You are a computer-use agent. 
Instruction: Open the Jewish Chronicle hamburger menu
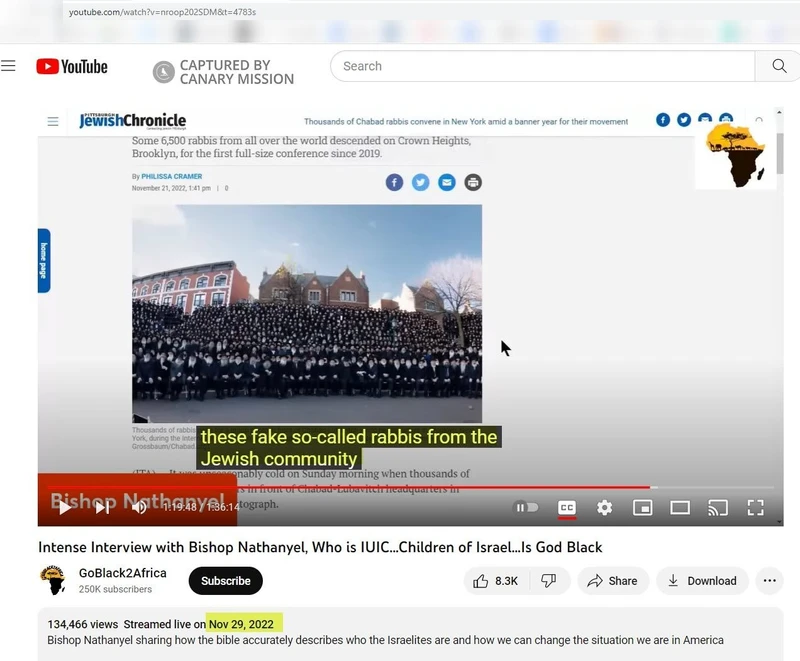click(53, 120)
